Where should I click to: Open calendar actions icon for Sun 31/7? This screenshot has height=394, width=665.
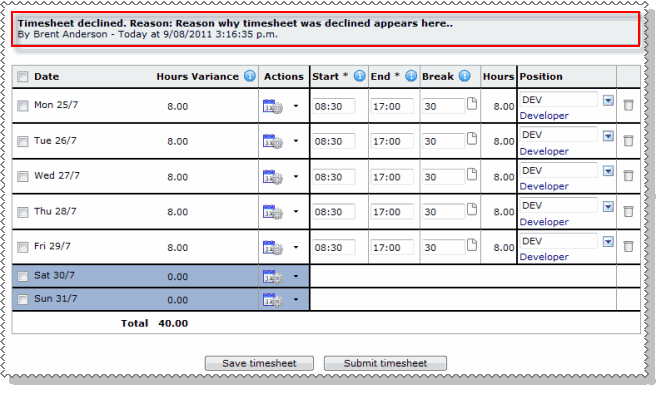[x=273, y=300]
